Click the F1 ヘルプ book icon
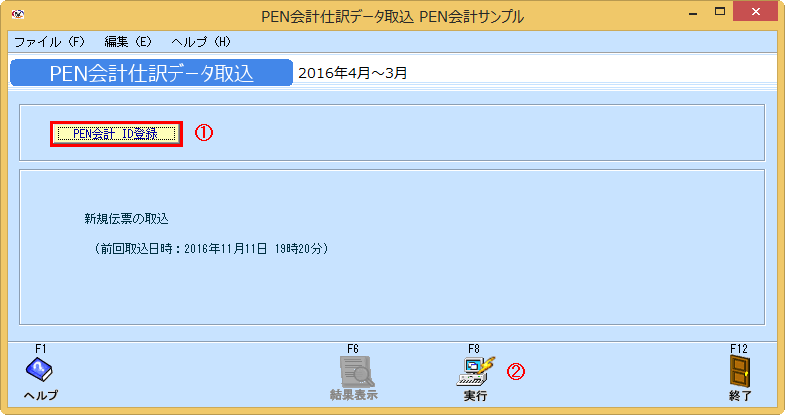This screenshot has height=415, width=785. [39, 369]
